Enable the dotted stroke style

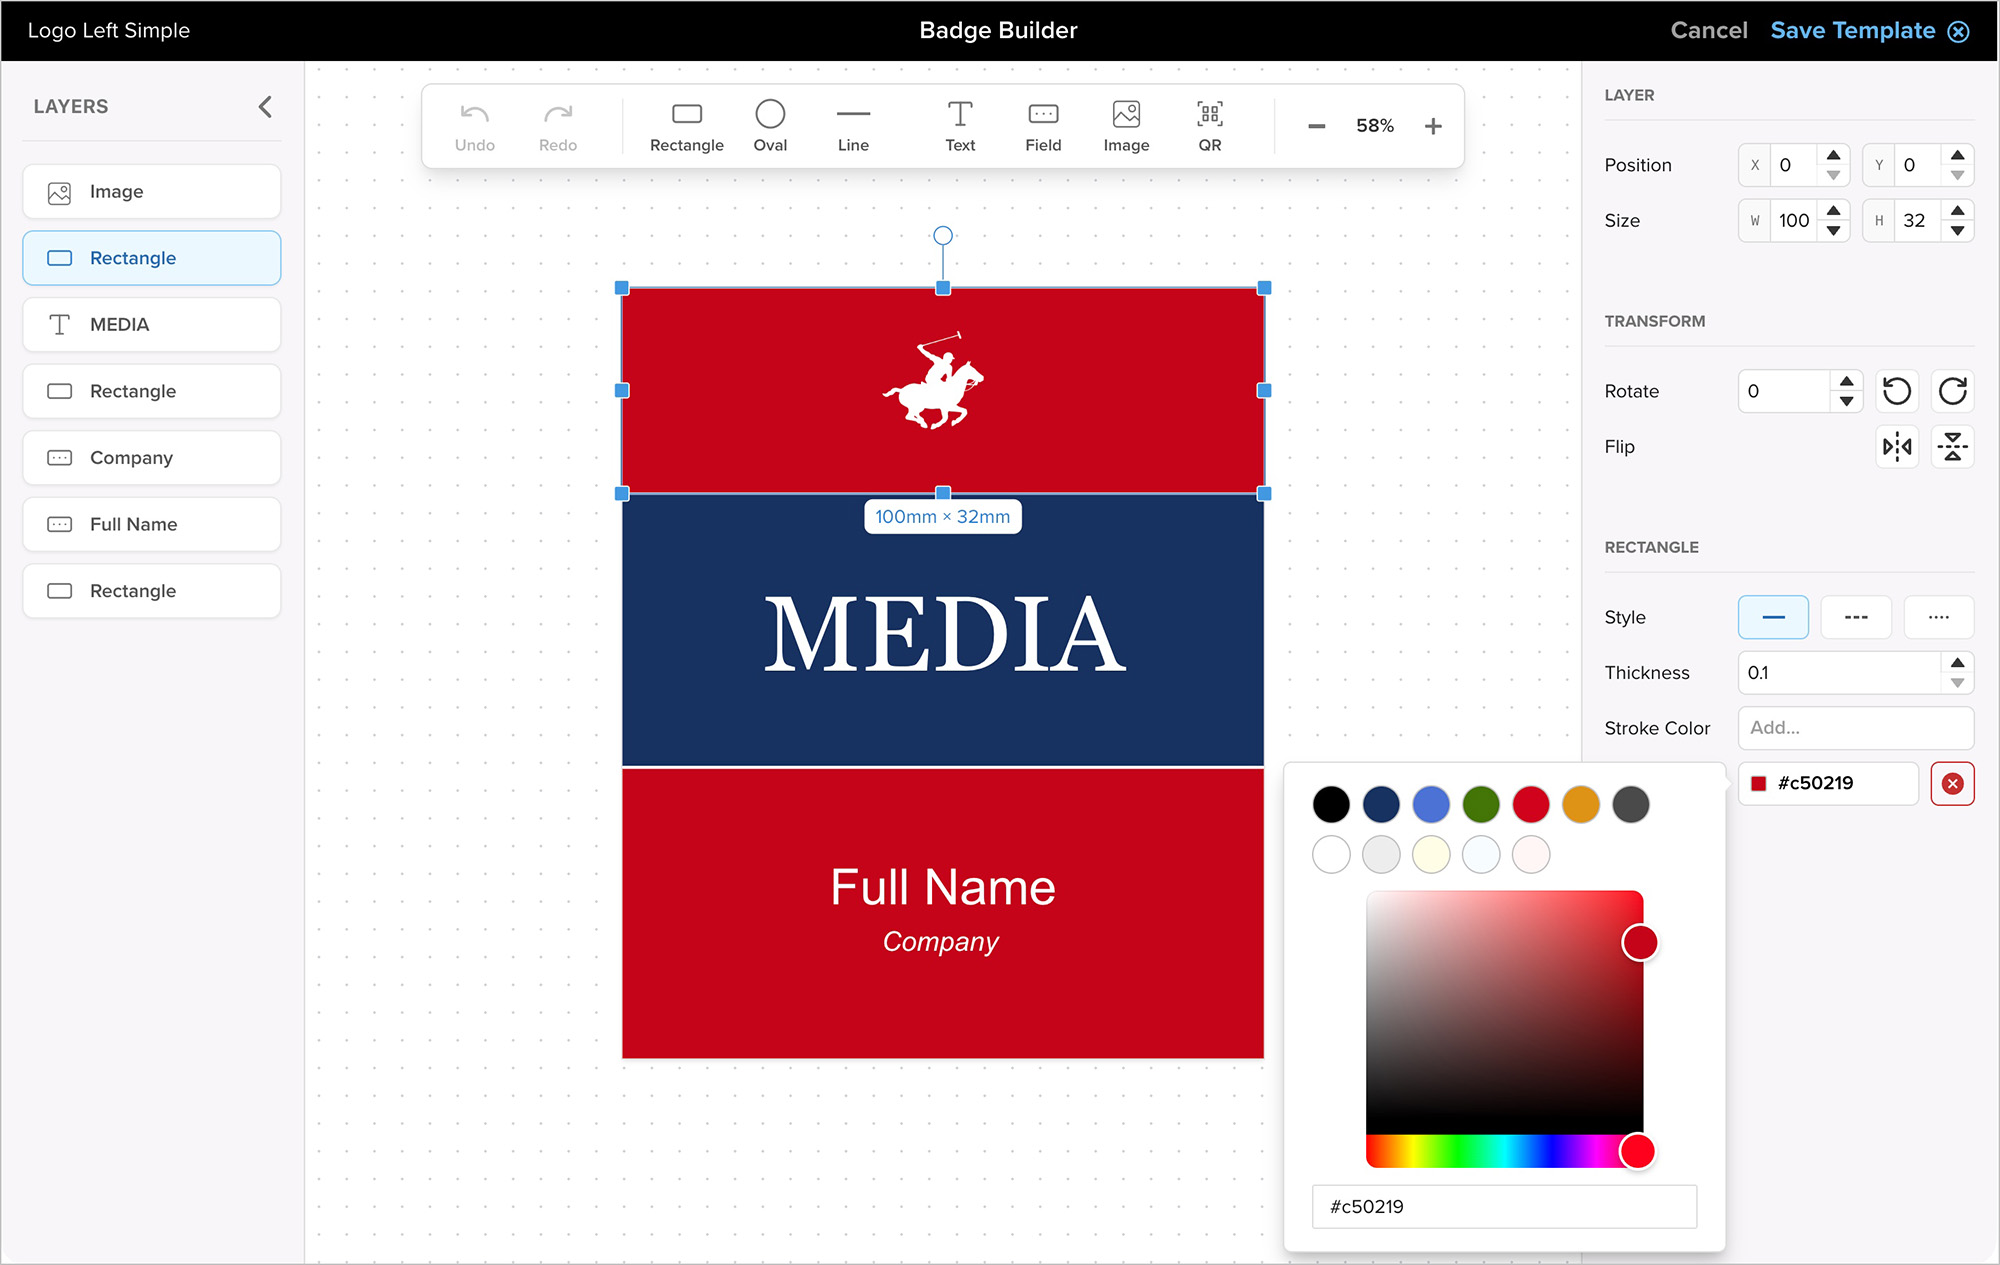click(x=1939, y=617)
